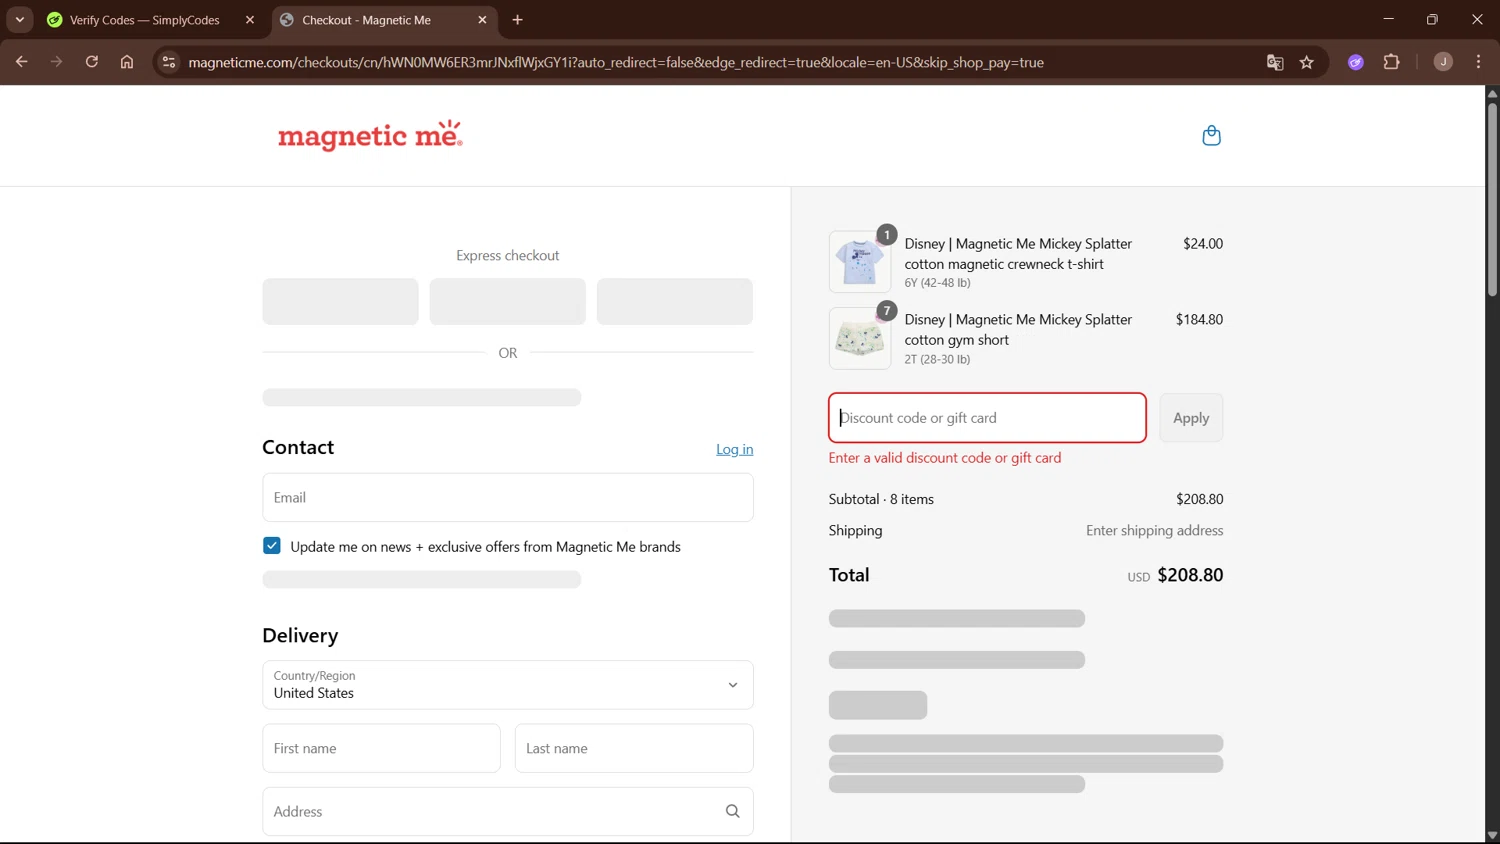Click the Mickey Splatter gym short thumbnail
This screenshot has height=844, width=1500.
(860, 338)
